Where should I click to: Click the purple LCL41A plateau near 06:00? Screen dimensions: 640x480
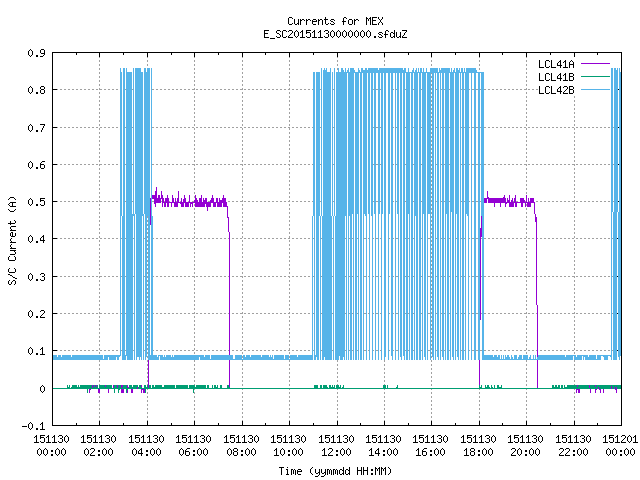click(190, 202)
